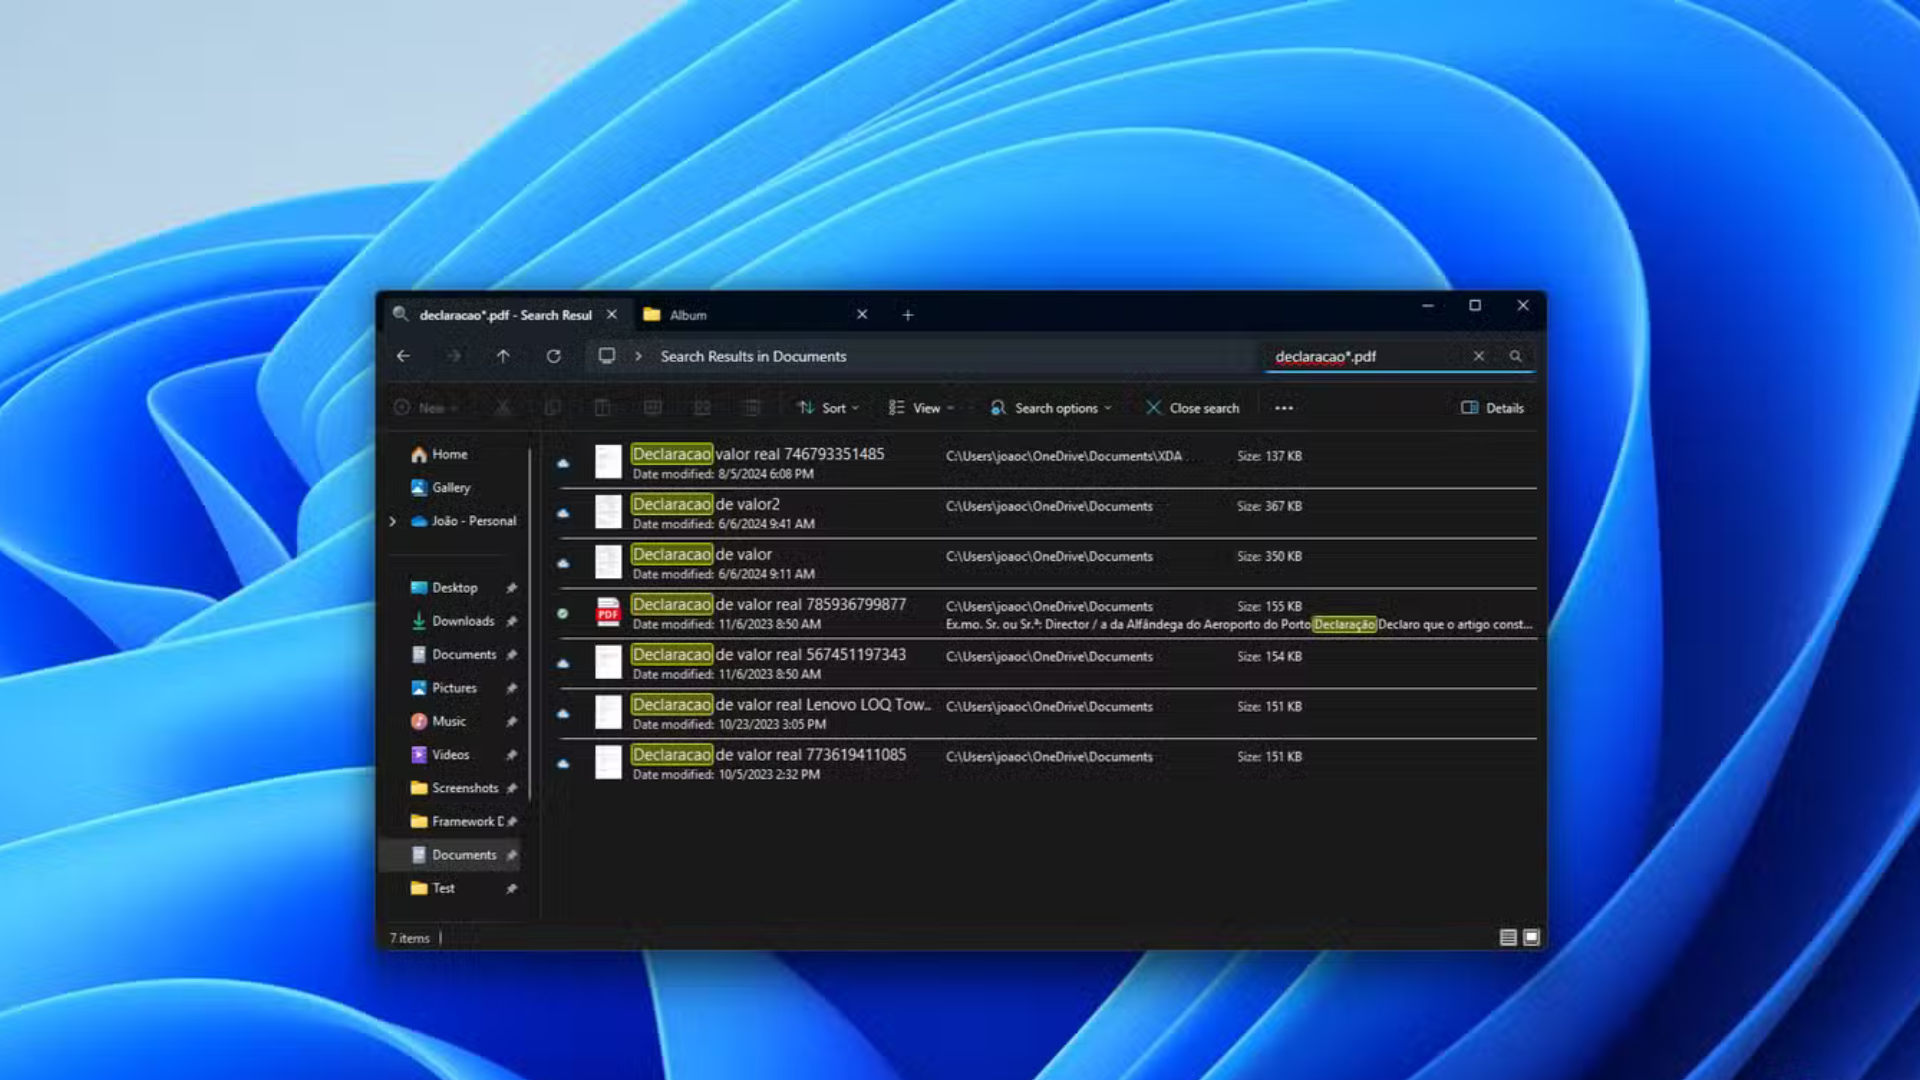This screenshot has width=1920, height=1080.
Task: Select the declaracao*.pdf search tab
Action: click(x=500, y=315)
